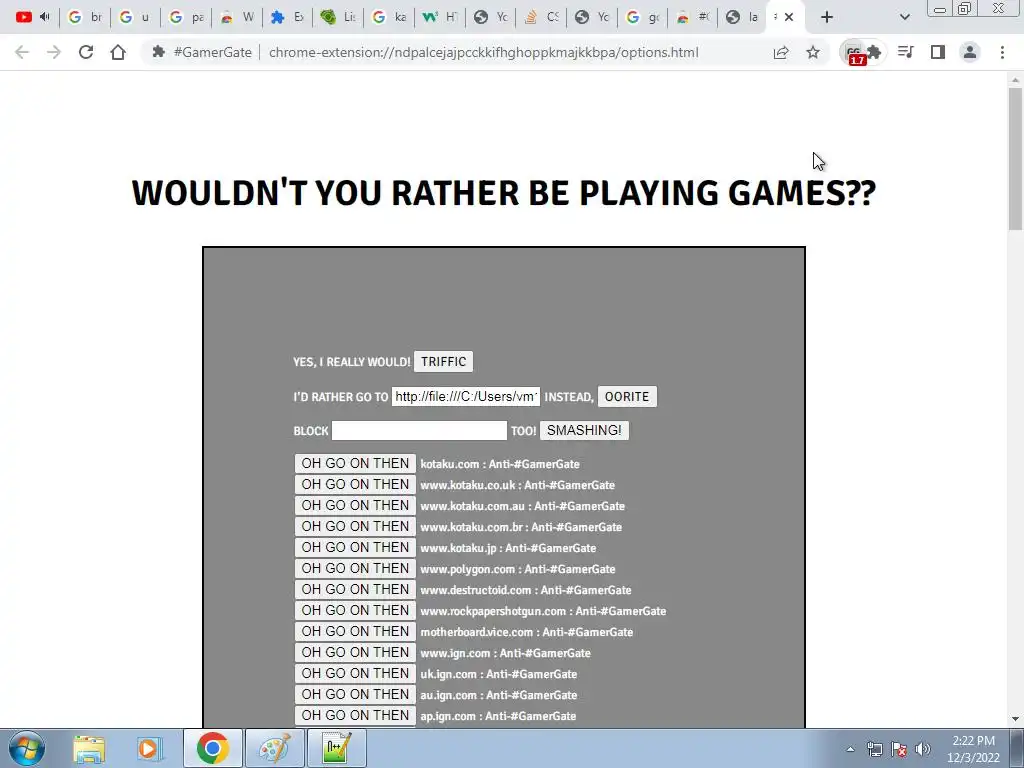This screenshot has width=1024, height=768.
Task: Click the address bar URL text
Action: 483,52
